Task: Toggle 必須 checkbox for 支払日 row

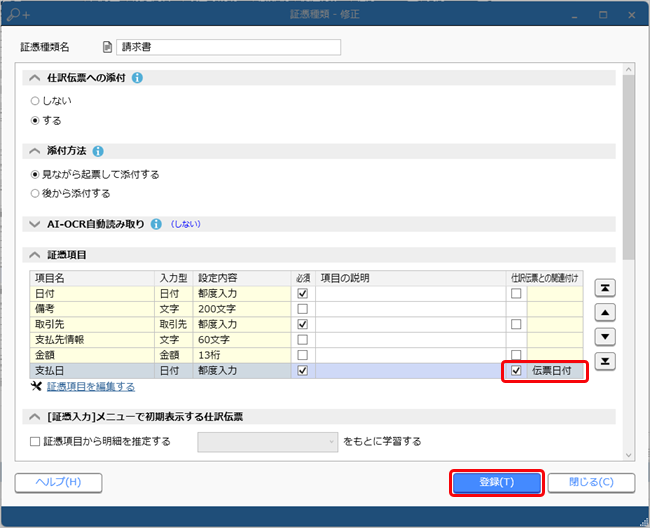Action: [x=303, y=371]
